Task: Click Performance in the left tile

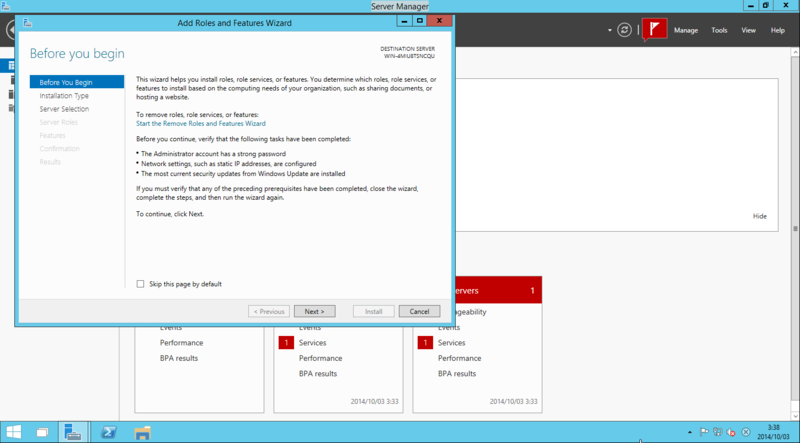Action: coord(182,342)
